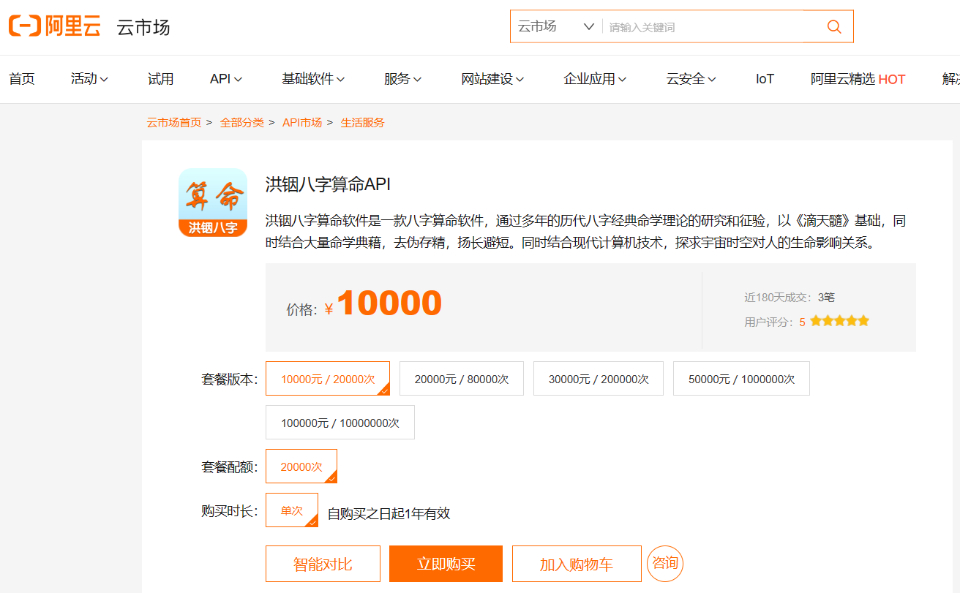The width and height of the screenshot is (960, 593).
Task: Click the search magnifier icon
Action: 834,26
